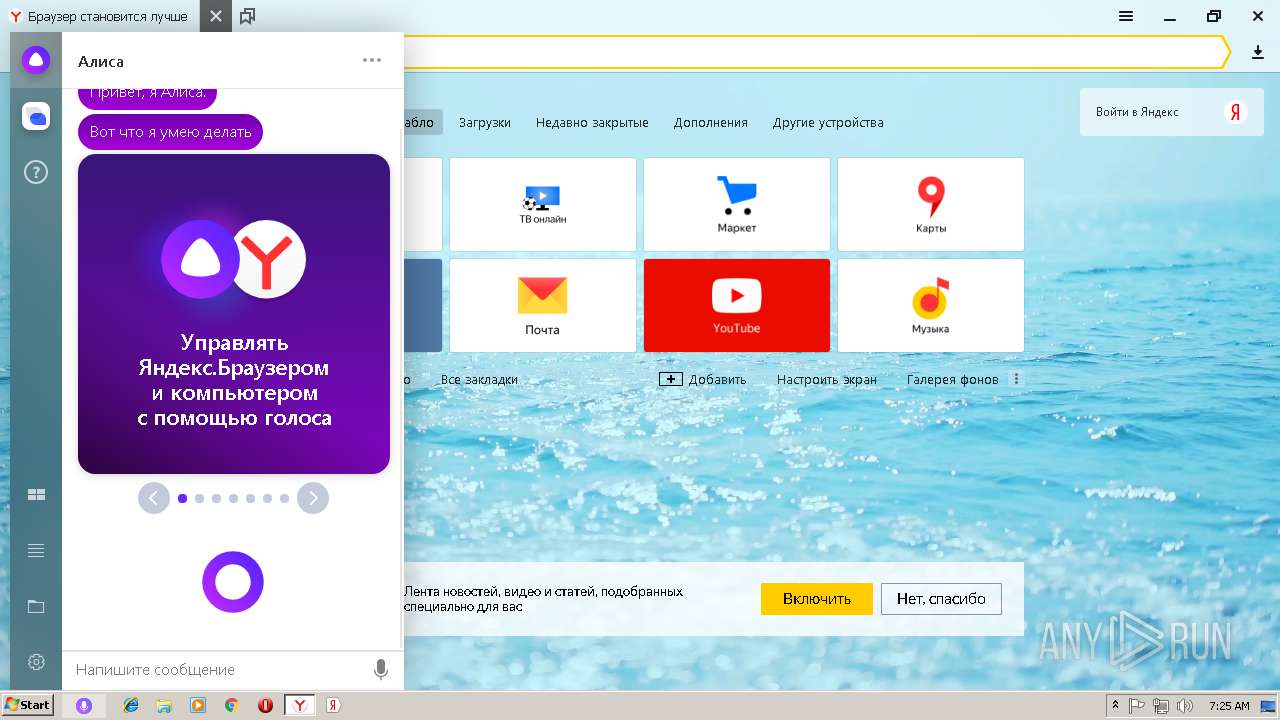Open the Windows Start button

pos(28,705)
